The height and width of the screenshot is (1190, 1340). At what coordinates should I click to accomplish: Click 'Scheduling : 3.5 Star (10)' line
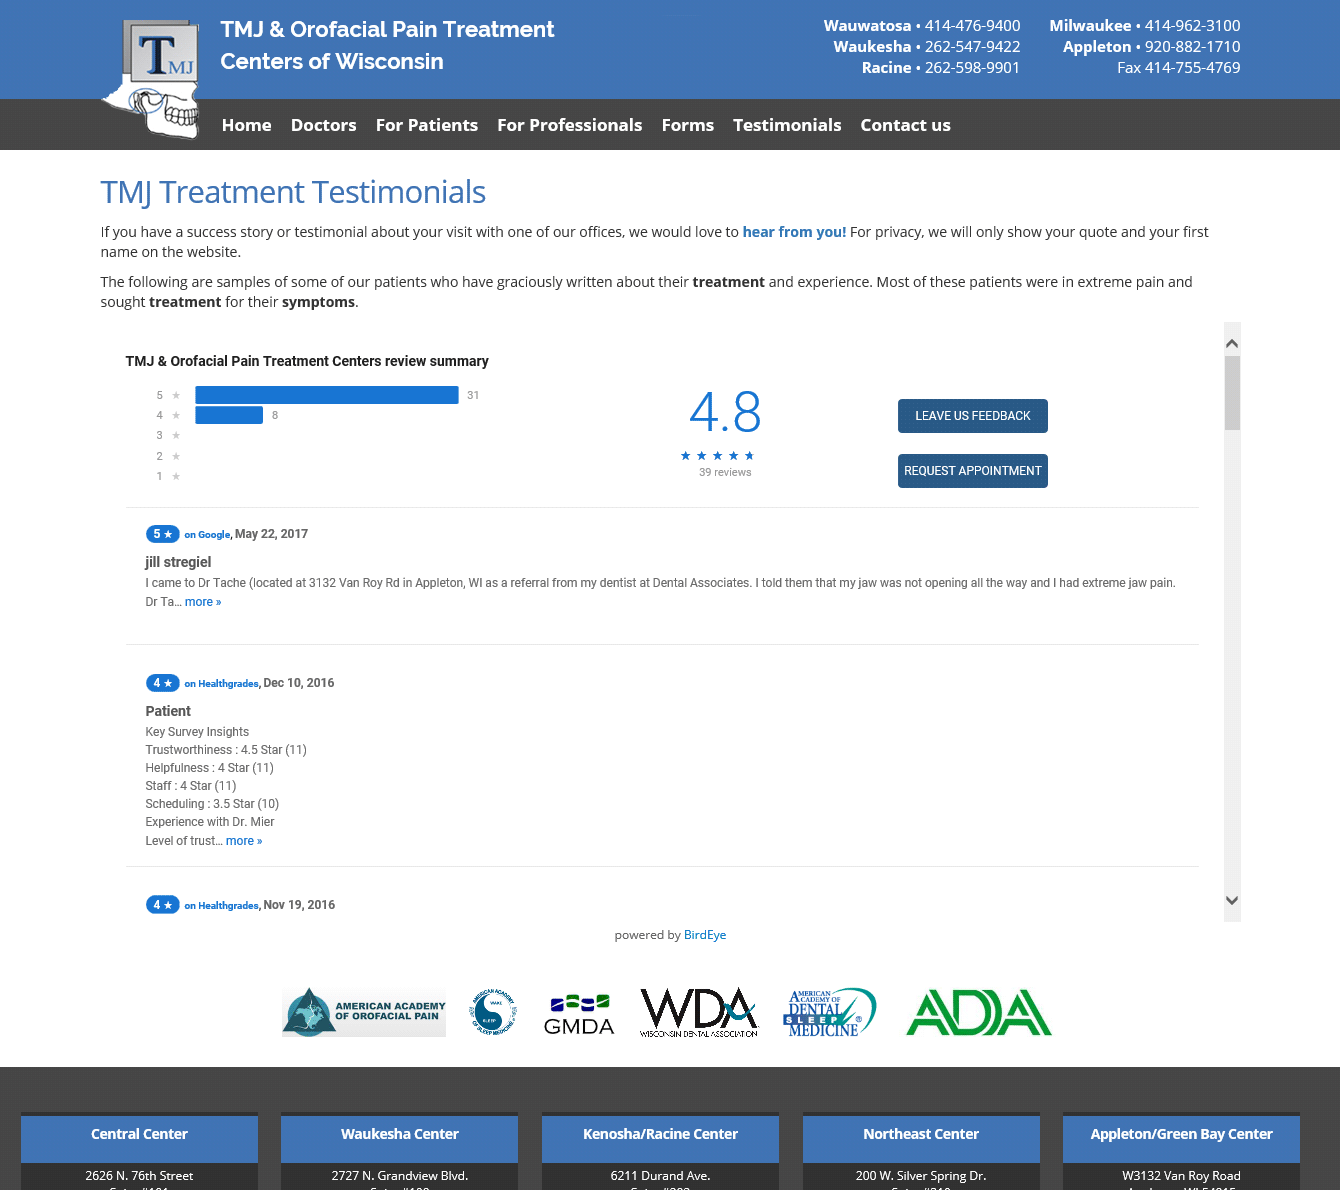212,804
